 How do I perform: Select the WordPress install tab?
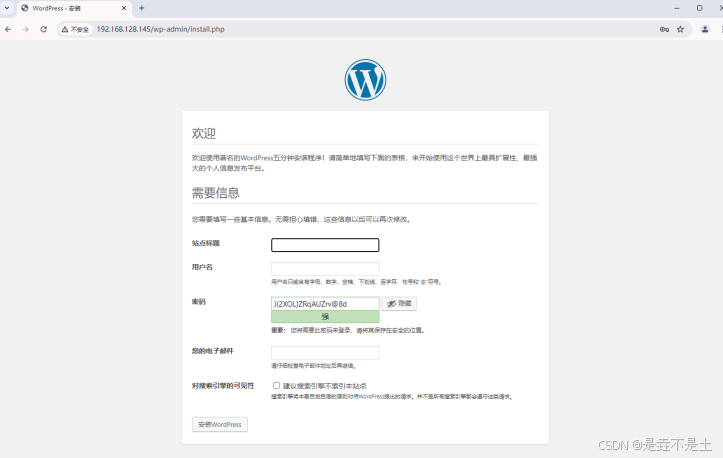coord(74,8)
